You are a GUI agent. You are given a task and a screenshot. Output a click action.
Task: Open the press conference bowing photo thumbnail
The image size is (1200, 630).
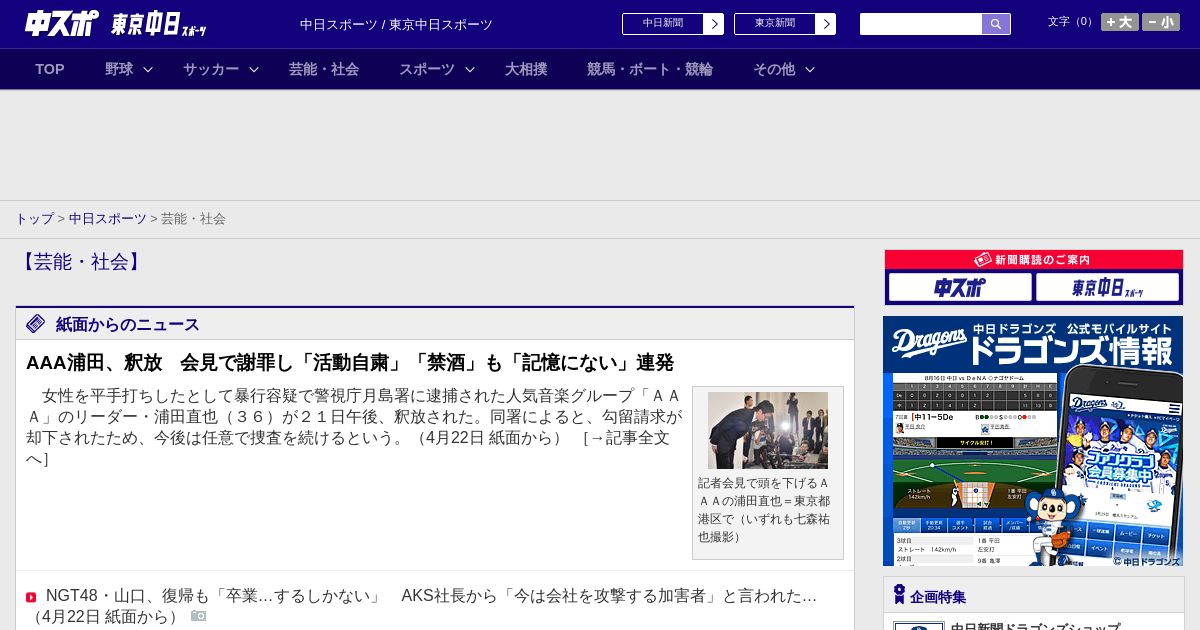tap(768, 430)
